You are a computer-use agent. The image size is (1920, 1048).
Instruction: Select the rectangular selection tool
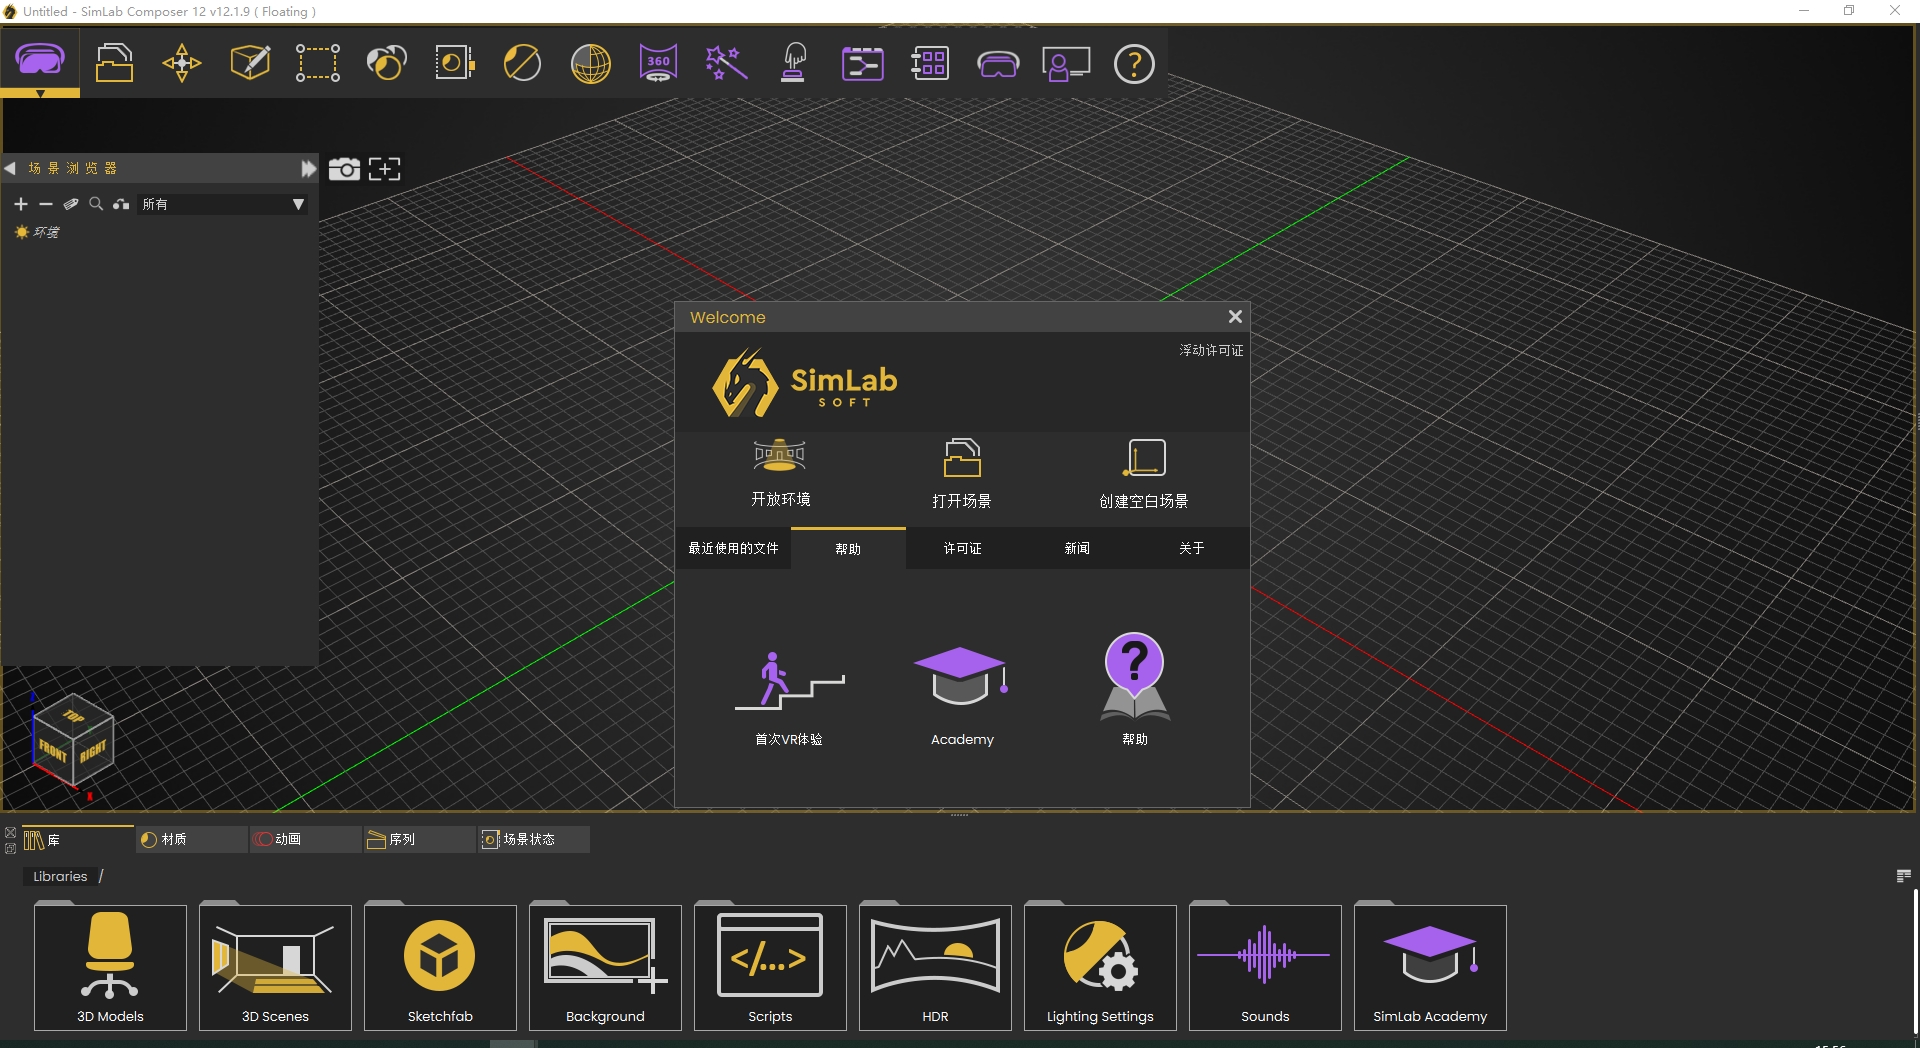pos(317,62)
